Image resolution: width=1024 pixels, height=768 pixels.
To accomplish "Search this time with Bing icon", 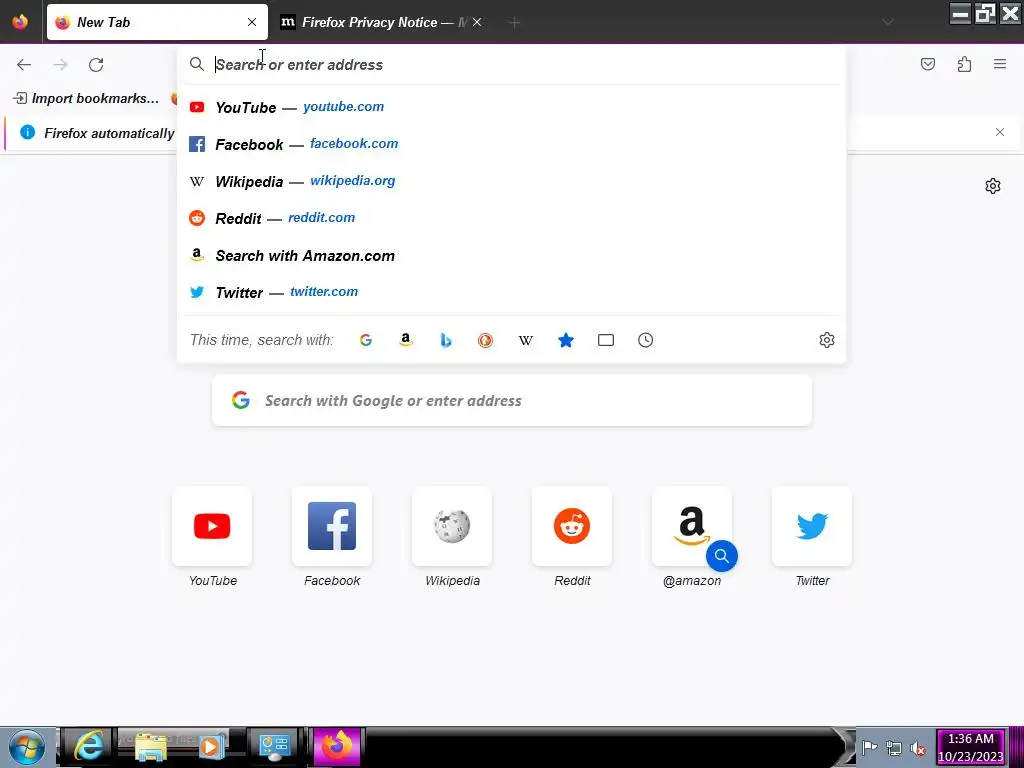I will 445,340.
